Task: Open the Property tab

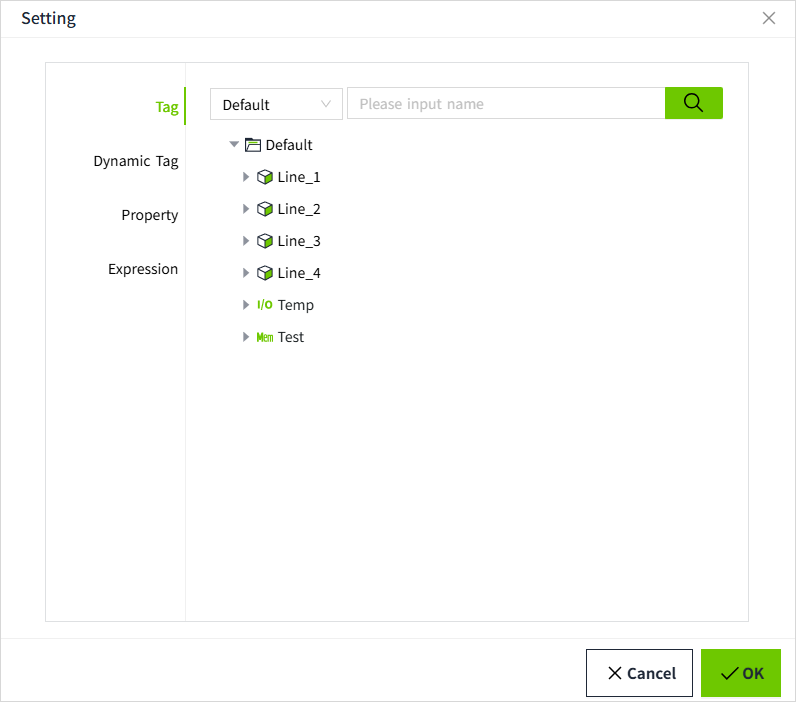Action: pos(150,215)
